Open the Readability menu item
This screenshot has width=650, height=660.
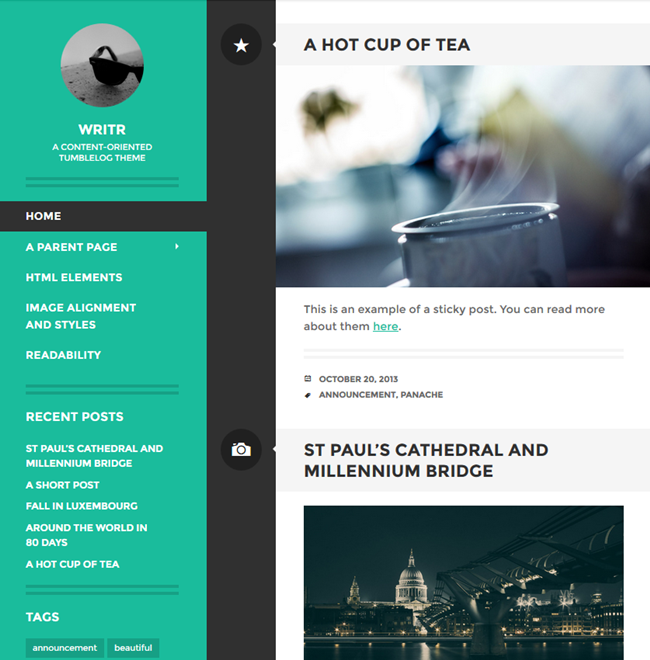point(64,355)
